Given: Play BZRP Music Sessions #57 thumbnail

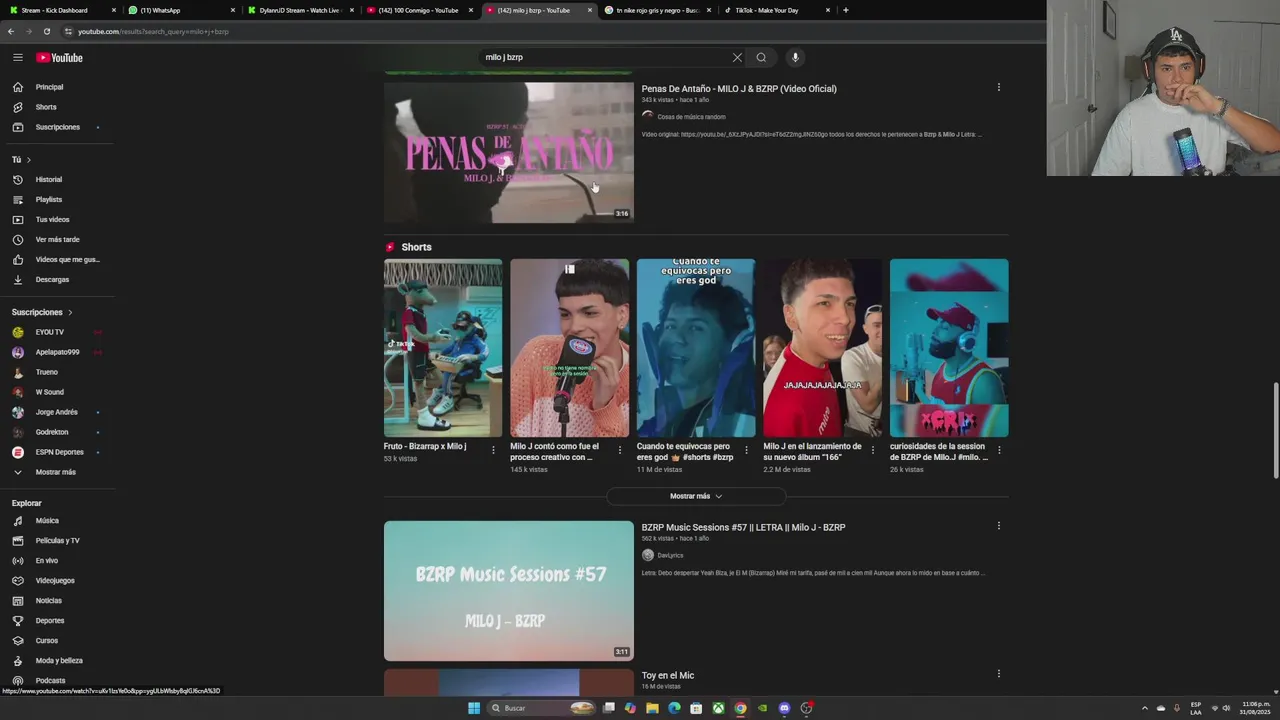Looking at the screenshot, I should (x=508, y=590).
